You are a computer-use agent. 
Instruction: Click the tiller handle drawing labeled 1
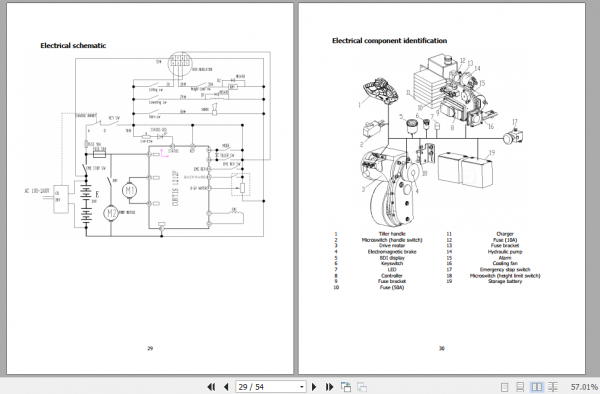[380, 90]
